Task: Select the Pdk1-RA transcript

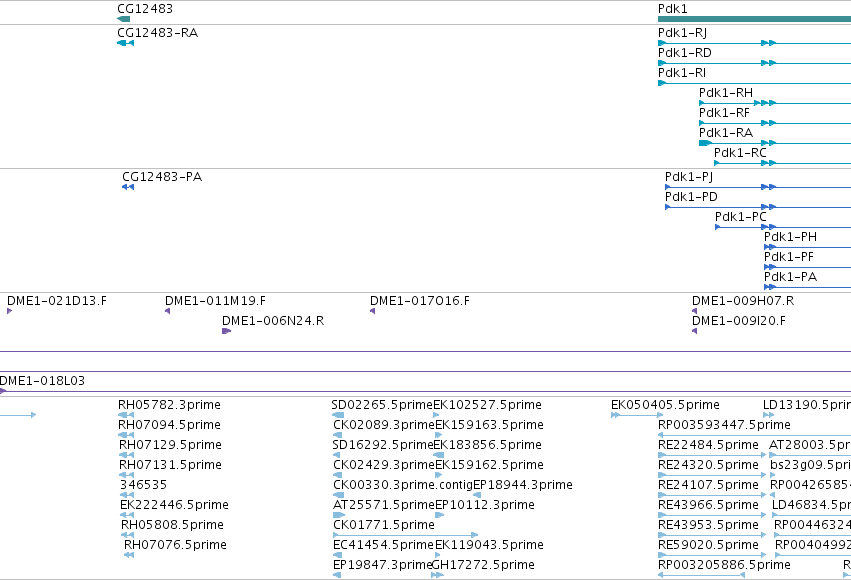Action: [x=775, y=143]
